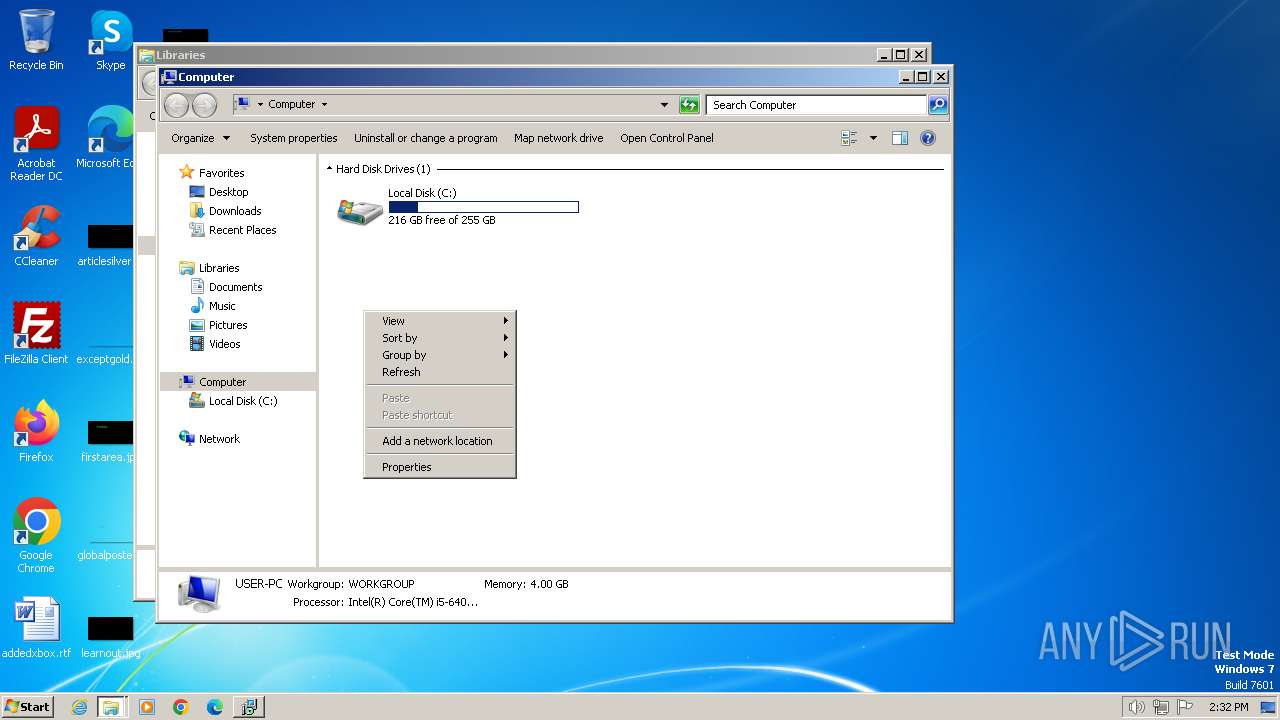Open Internet Explorer from the taskbar
1280x720 pixels.
(x=80, y=707)
